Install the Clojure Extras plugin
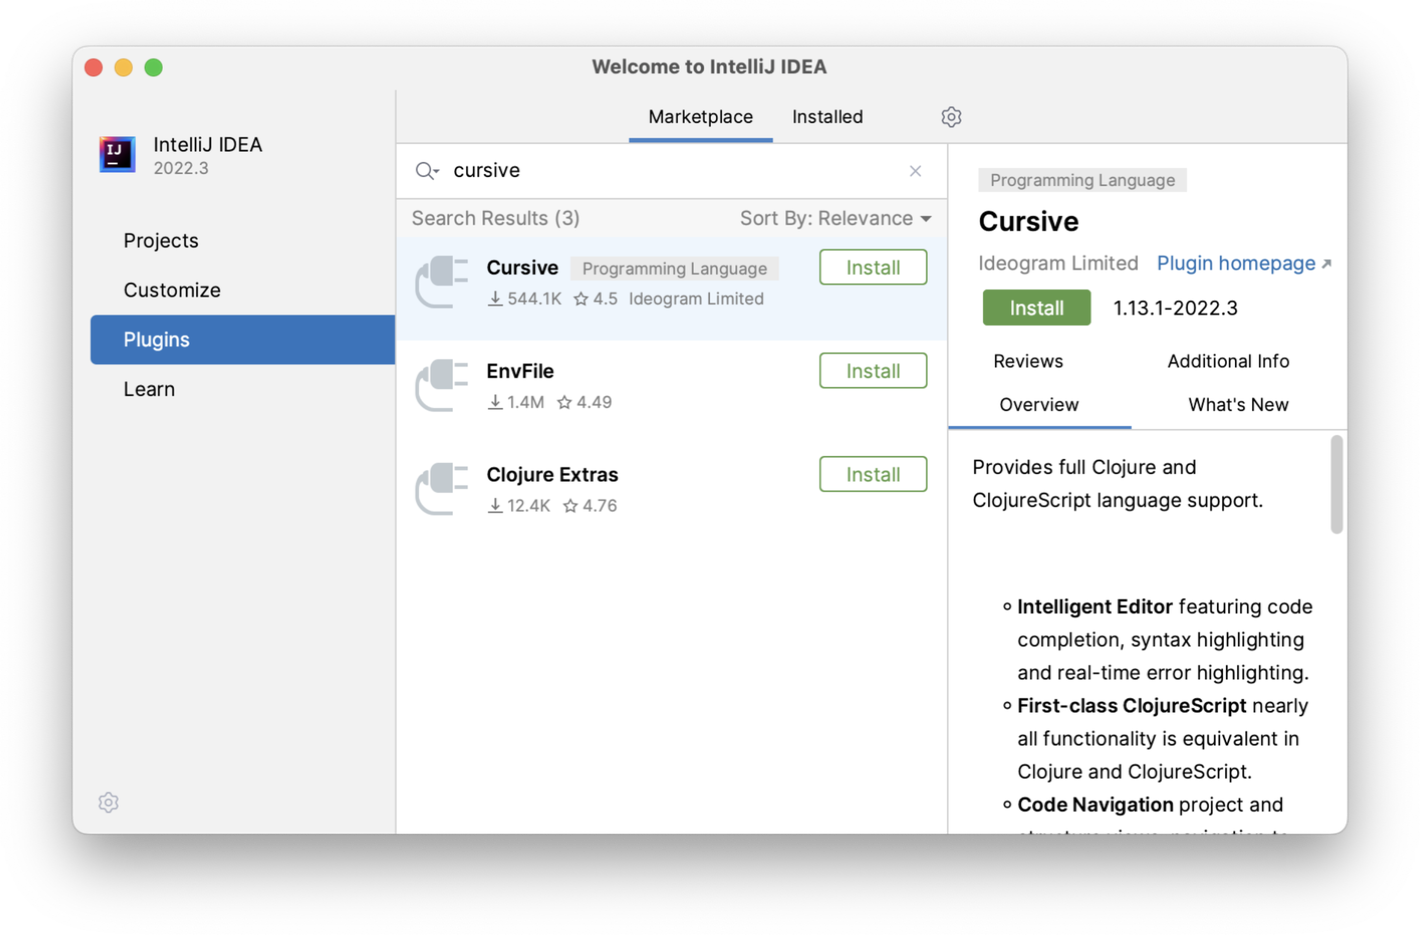1420x935 pixels. tap(873, 475)
